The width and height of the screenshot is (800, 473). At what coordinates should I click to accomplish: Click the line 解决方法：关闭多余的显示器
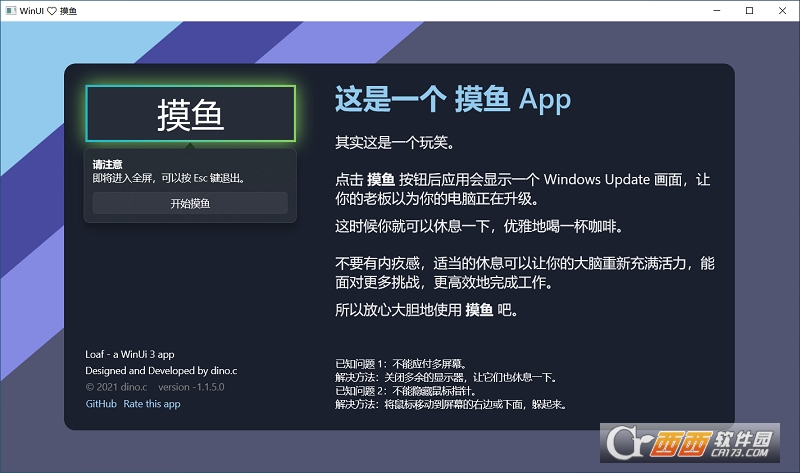pyautogui.click(x=446, y=378)
